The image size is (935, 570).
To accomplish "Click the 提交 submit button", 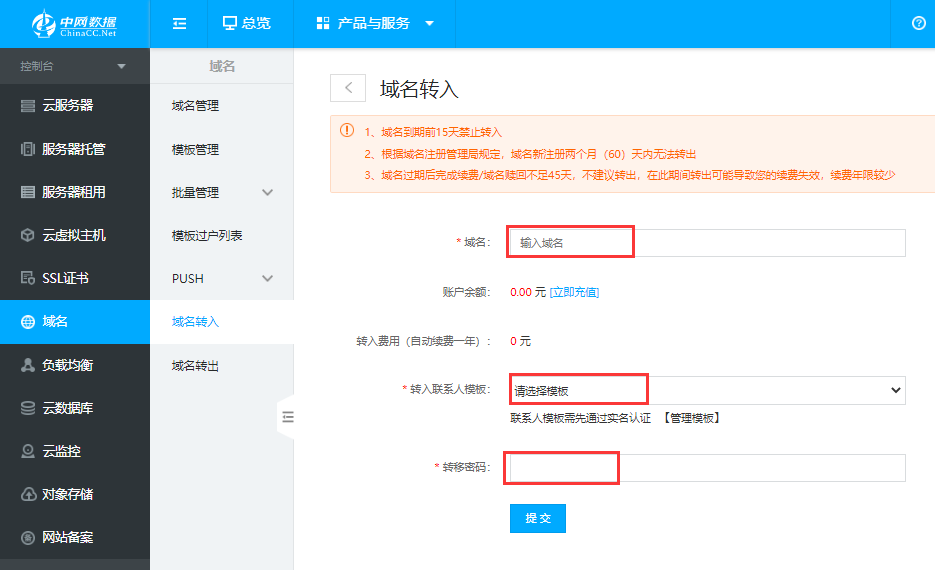I will 538,518.
